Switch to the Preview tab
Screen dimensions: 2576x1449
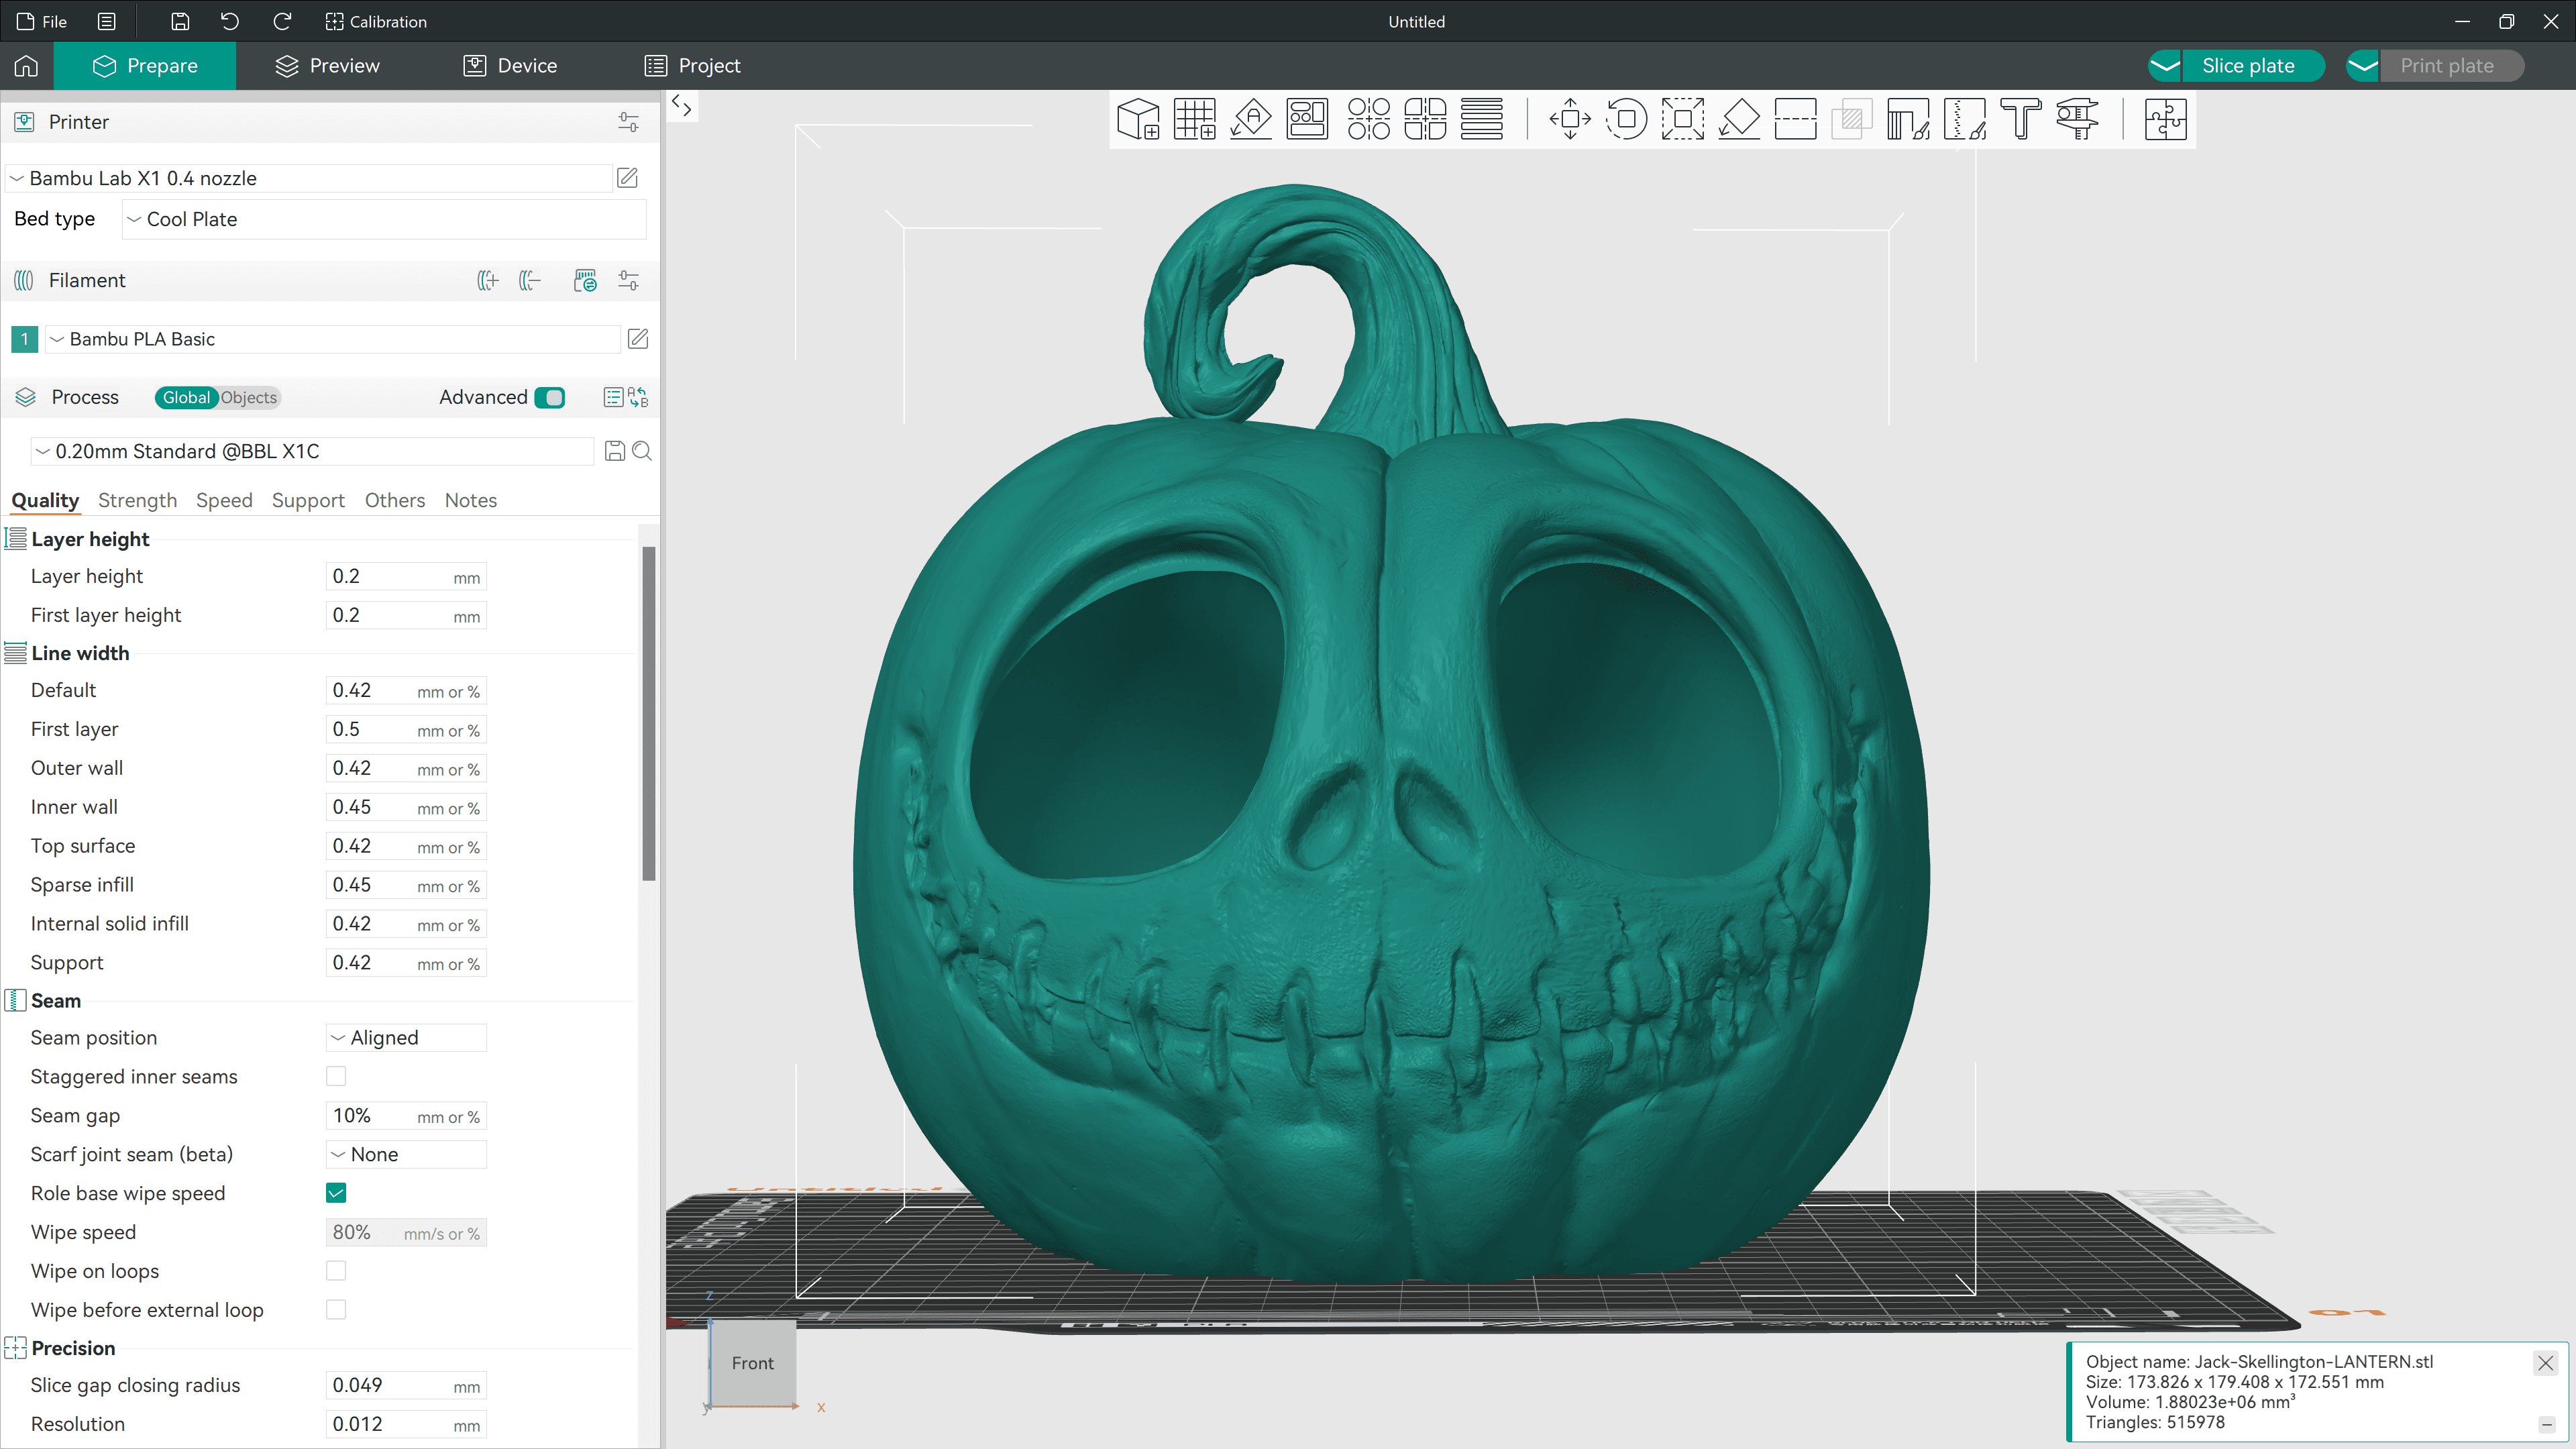(x=327, y=66)
